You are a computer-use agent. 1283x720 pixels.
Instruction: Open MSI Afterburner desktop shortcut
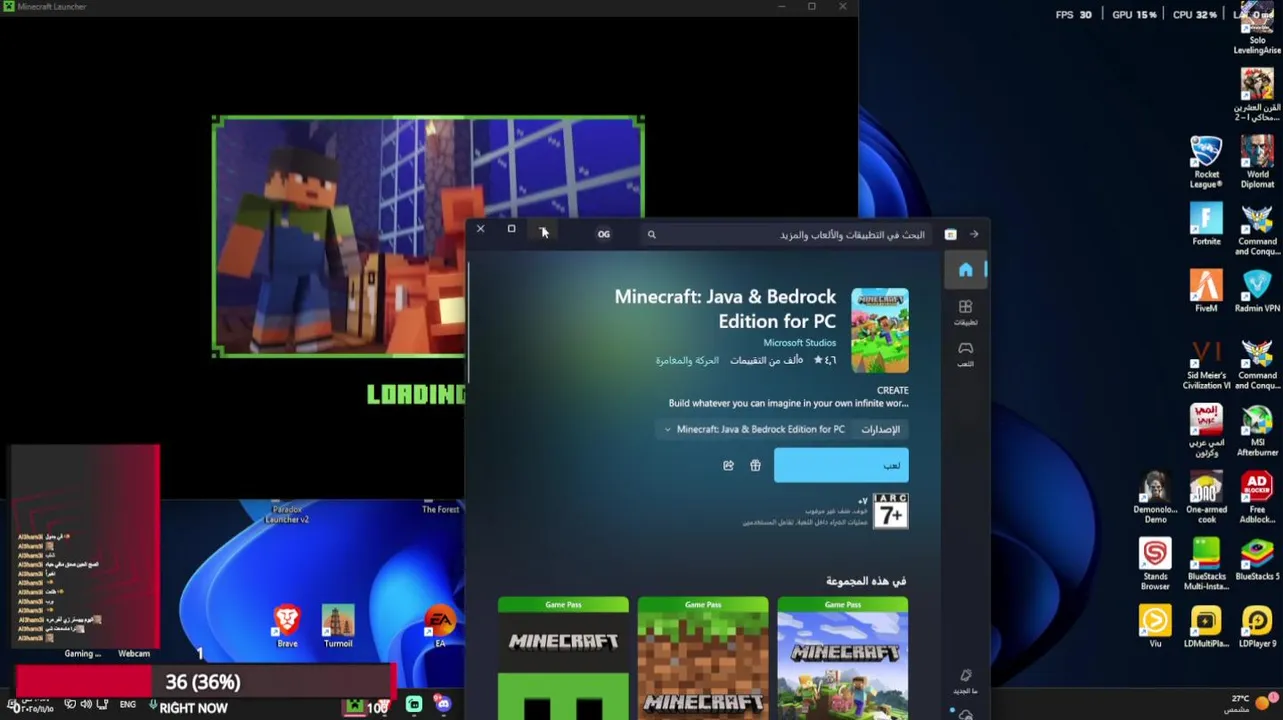(x=1257, y=430)
